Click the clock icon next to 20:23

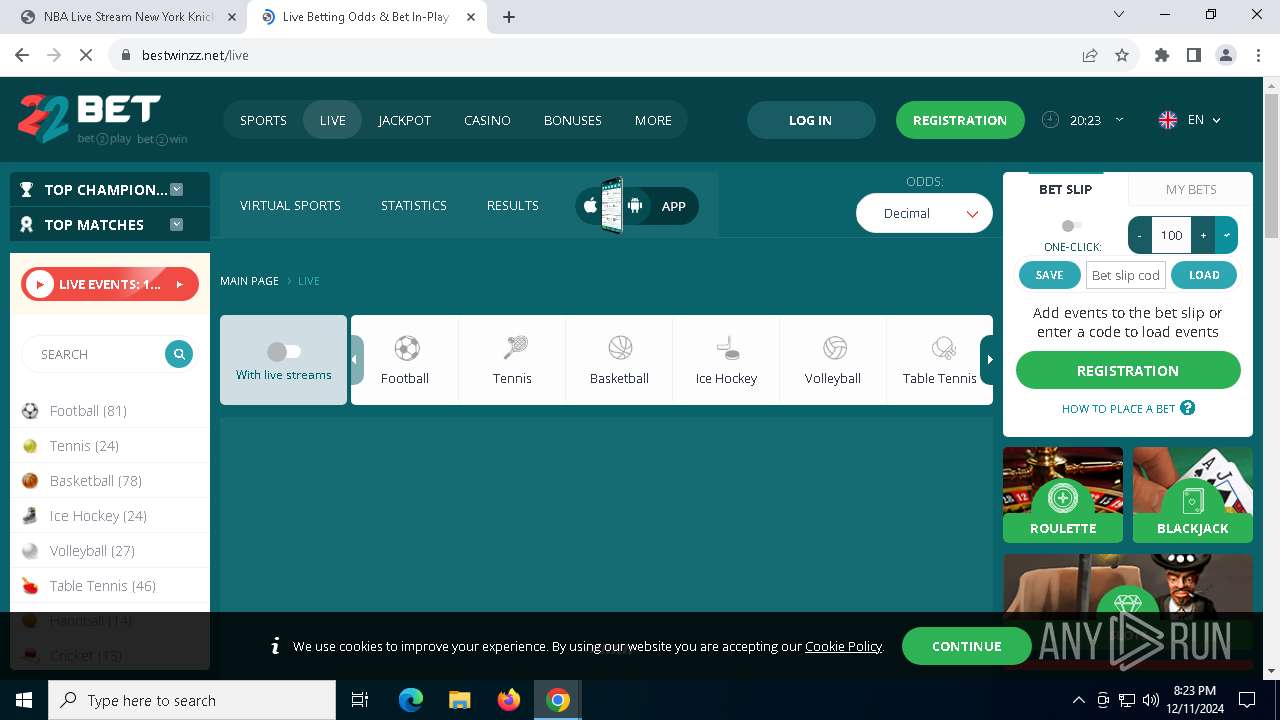pos(1050,120)
